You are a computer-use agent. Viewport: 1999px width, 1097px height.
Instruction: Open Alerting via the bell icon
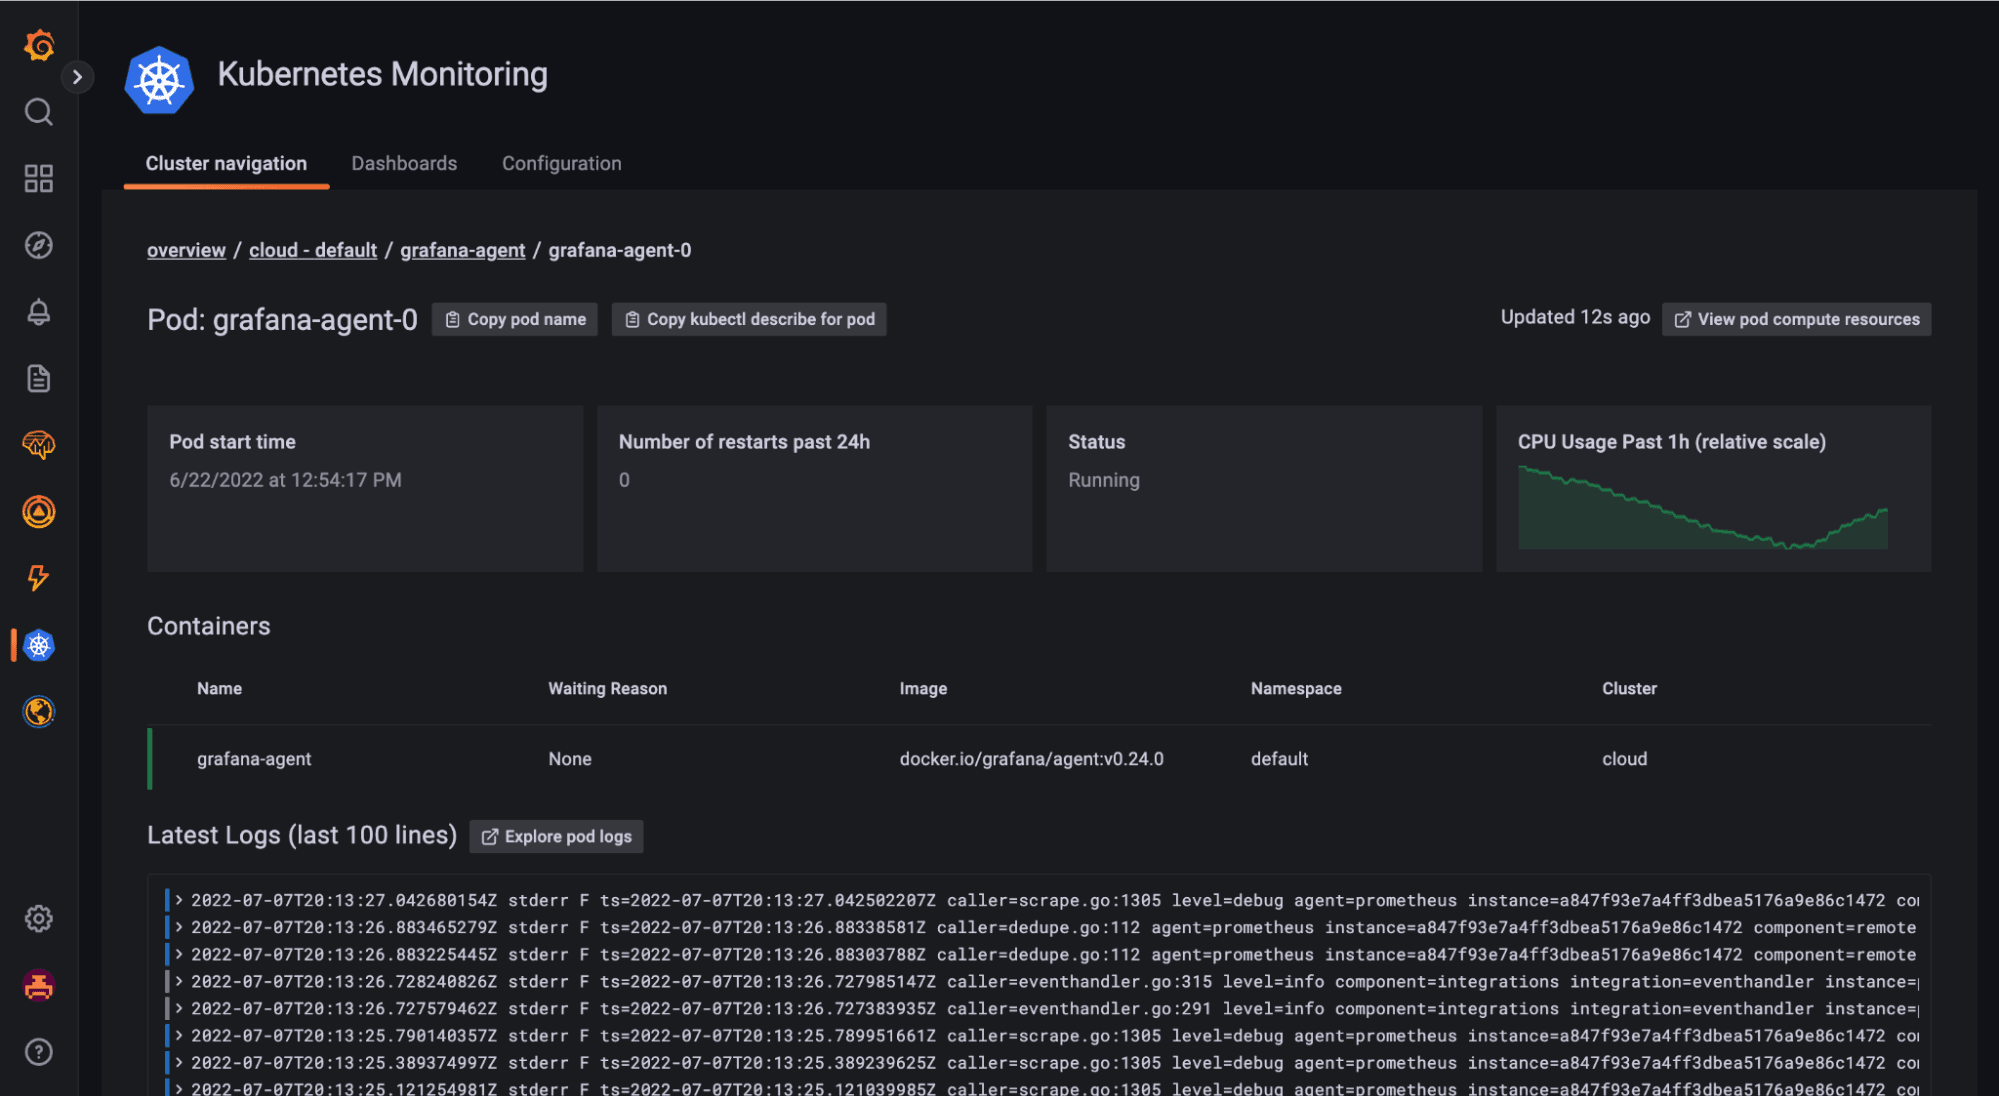click(x=40, y=311)
